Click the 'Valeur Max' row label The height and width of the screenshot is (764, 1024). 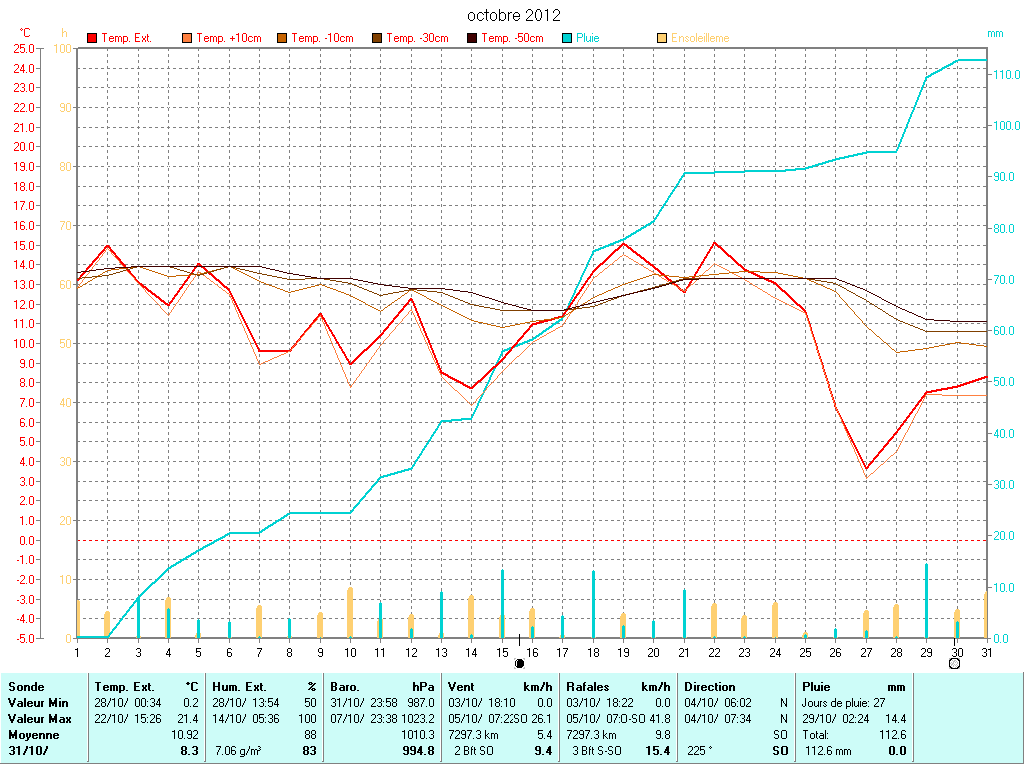click(39, 718)
